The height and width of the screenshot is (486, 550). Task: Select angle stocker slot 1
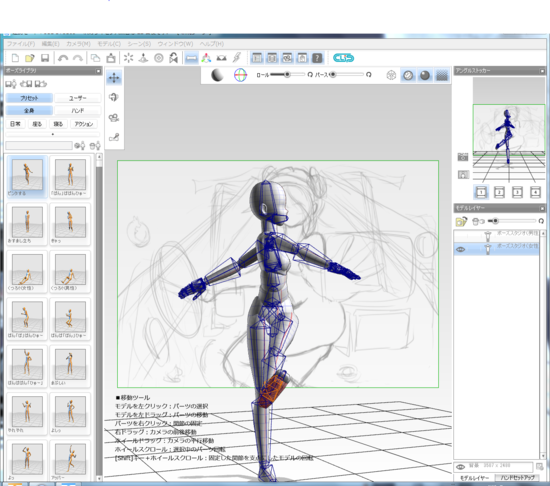482,192
